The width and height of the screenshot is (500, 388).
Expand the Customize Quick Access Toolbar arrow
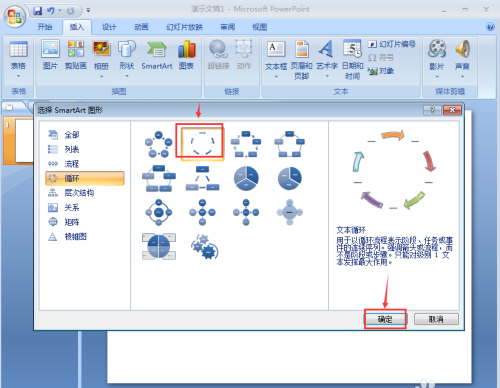click(x=88, y=10)
